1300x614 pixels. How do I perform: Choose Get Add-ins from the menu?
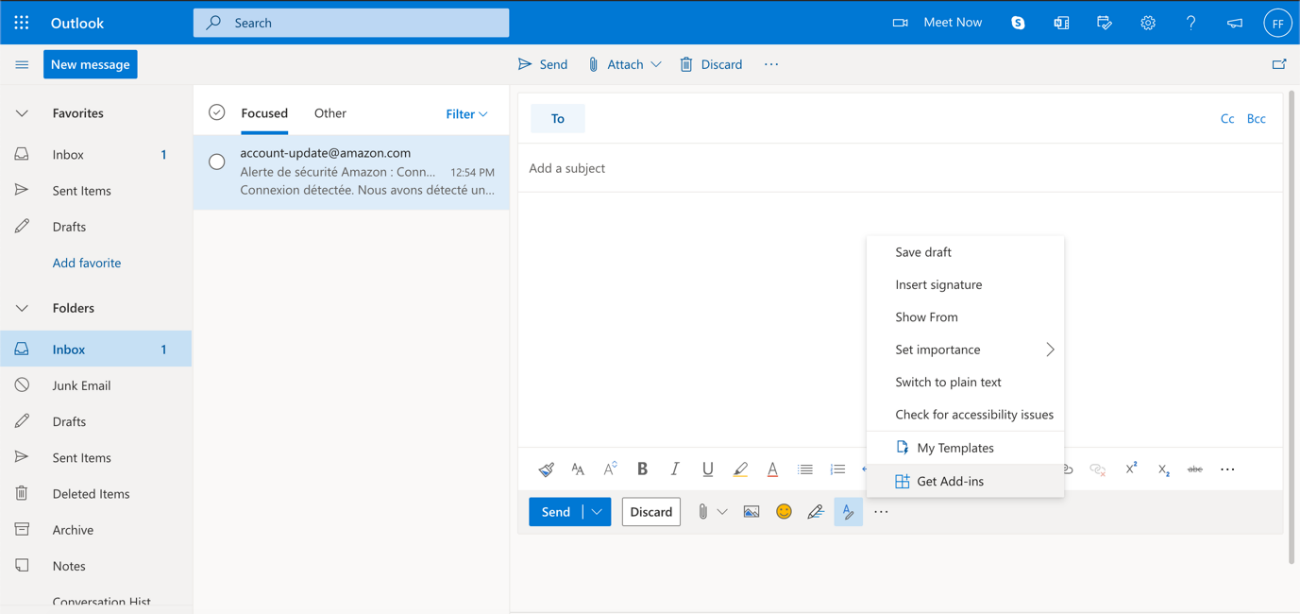pyautogui.click(x=950, y=481)
